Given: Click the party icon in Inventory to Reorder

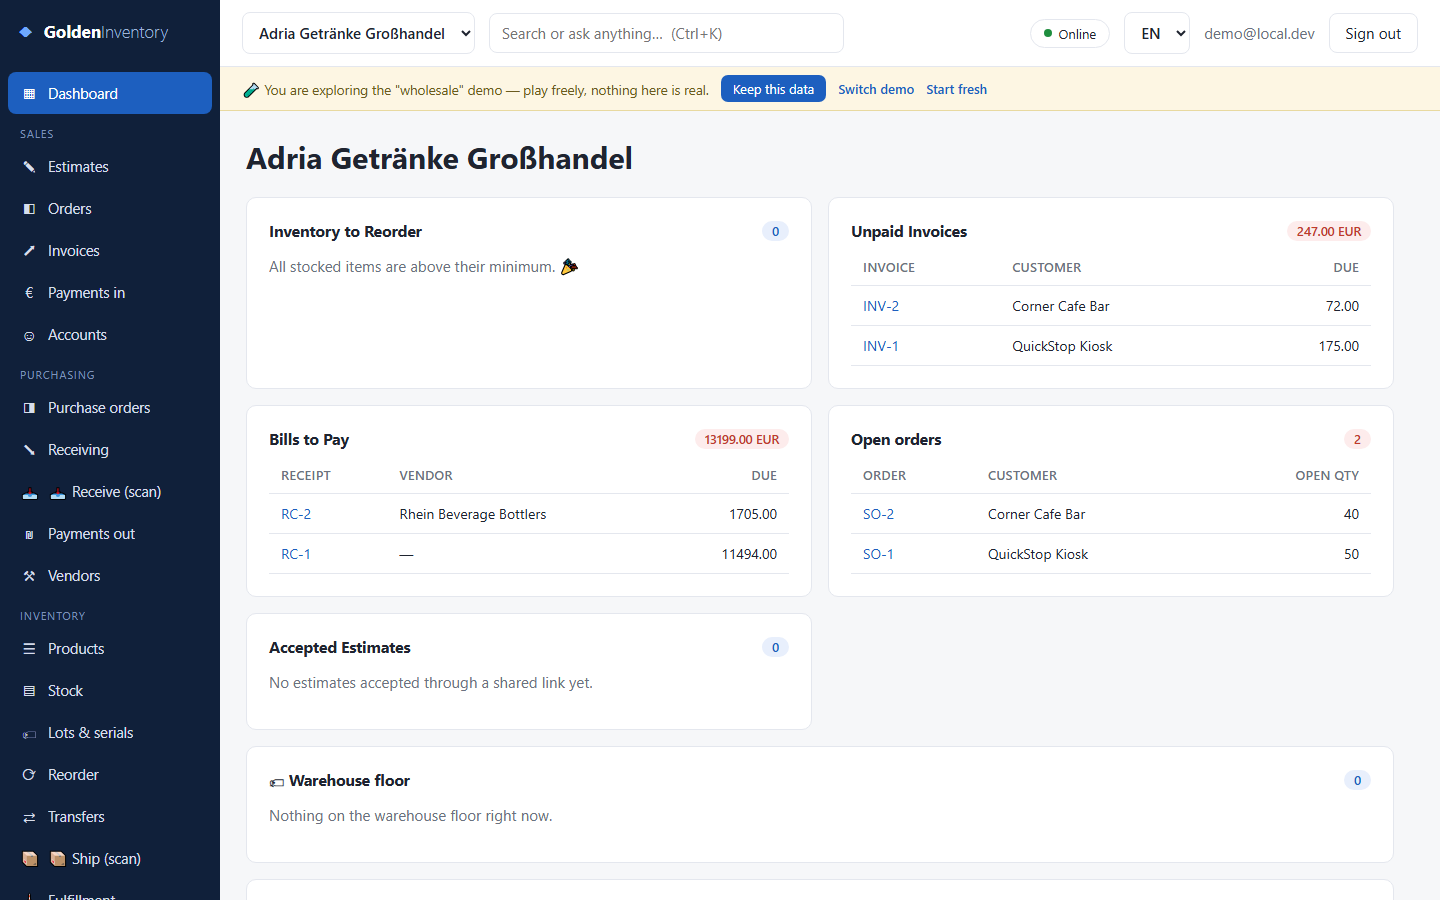Looking at the screenshot, I should click(x=569, y=267).
